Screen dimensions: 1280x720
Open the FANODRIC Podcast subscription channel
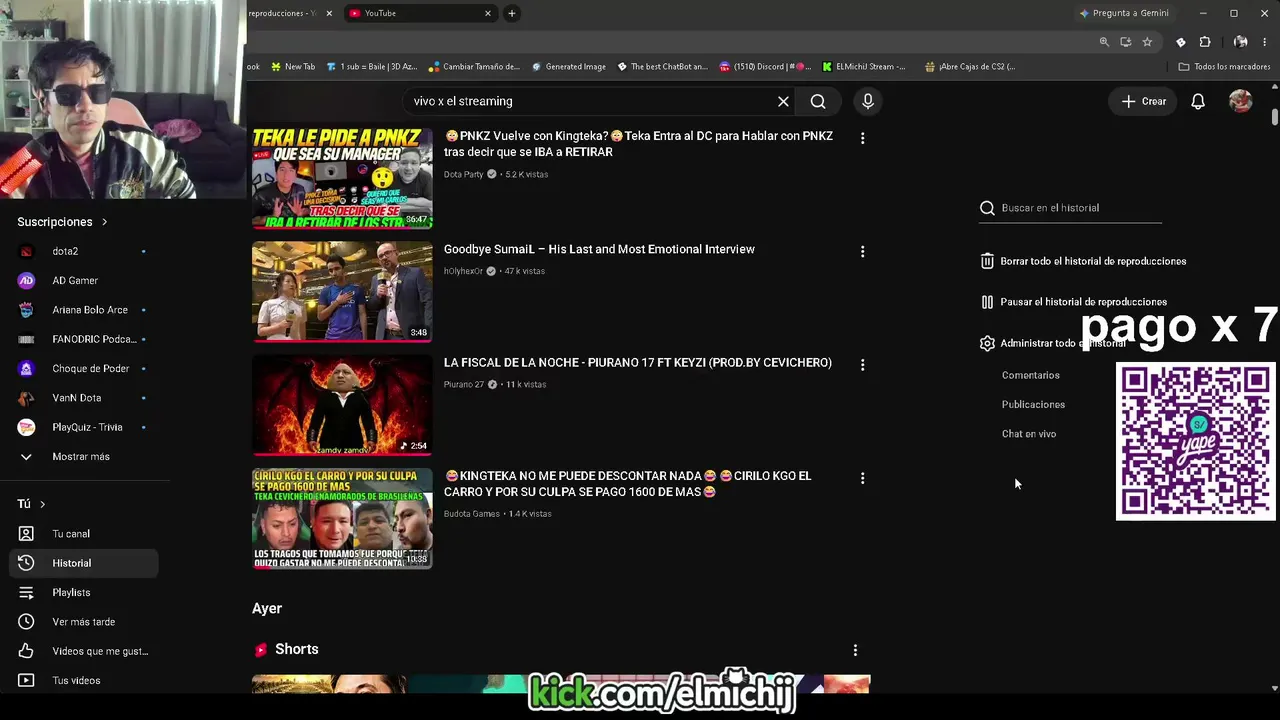(84, 339)
